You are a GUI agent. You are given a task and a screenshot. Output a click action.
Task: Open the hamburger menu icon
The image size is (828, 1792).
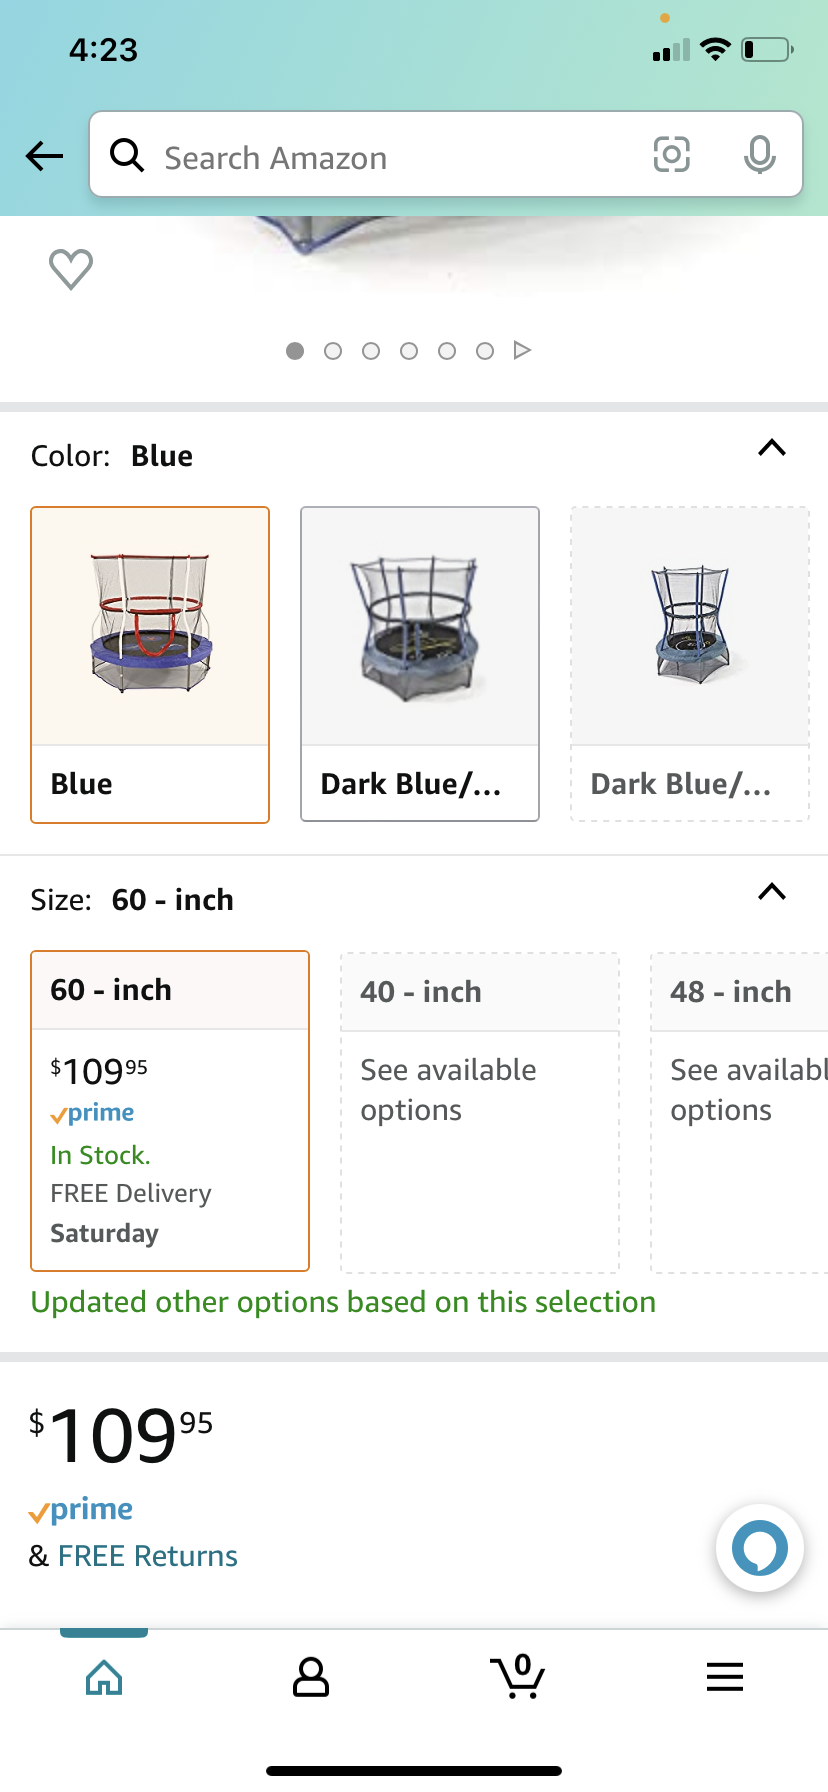coord(724,1677)
